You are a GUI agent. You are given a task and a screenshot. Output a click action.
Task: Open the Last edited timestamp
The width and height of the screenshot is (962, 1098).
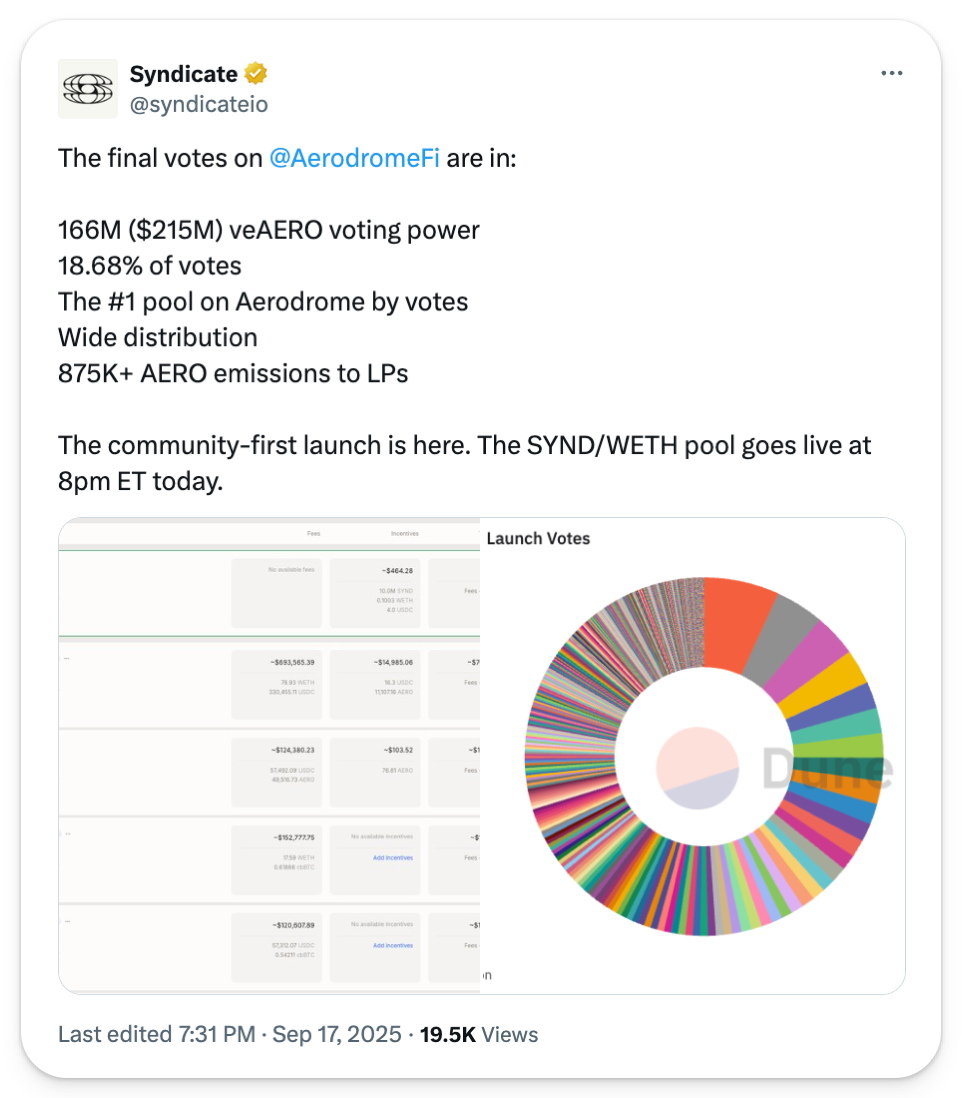230,1034
